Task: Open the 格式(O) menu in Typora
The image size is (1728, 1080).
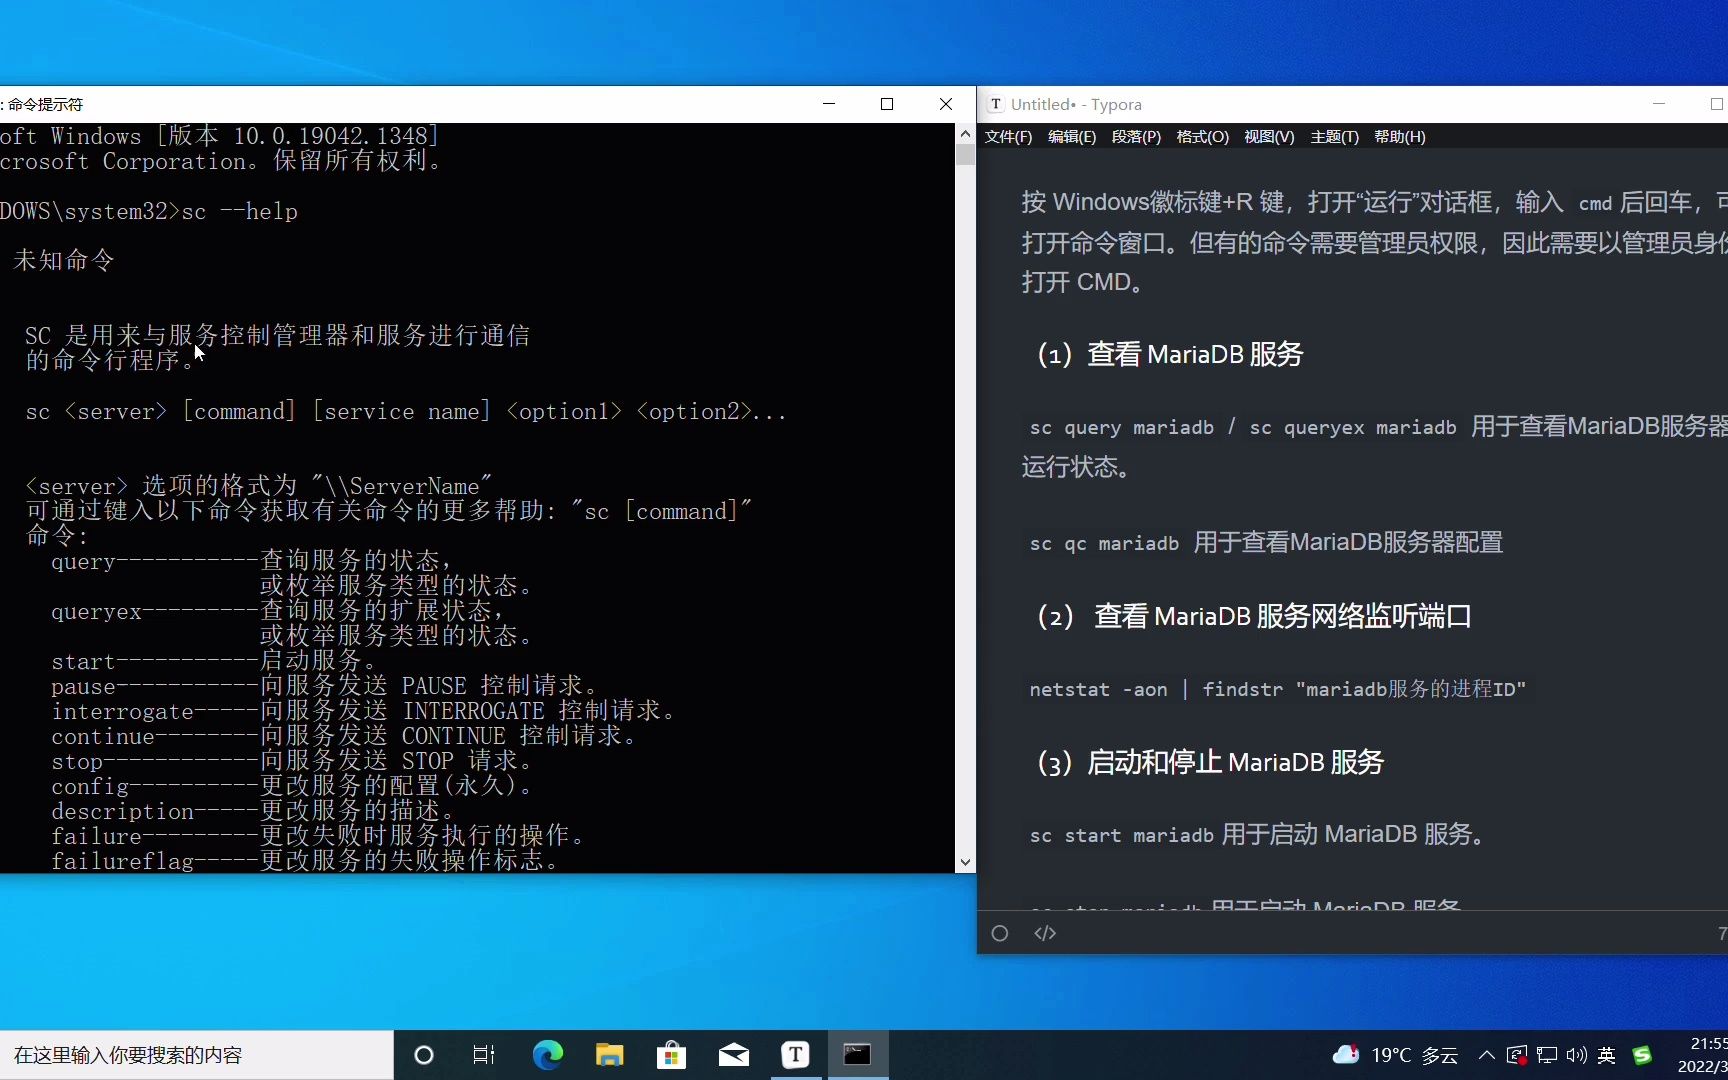Action: pyautogui.click(x=1203, y=137)
